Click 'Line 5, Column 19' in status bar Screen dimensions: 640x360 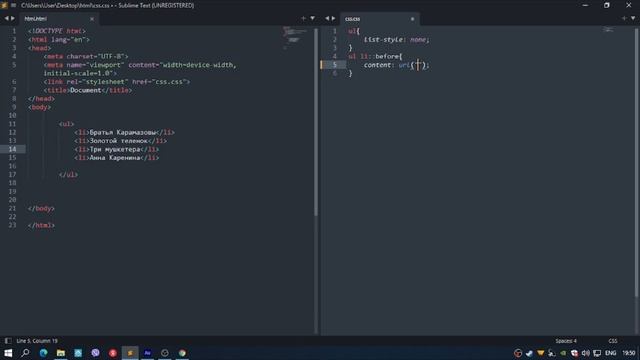tap(37, 341)
